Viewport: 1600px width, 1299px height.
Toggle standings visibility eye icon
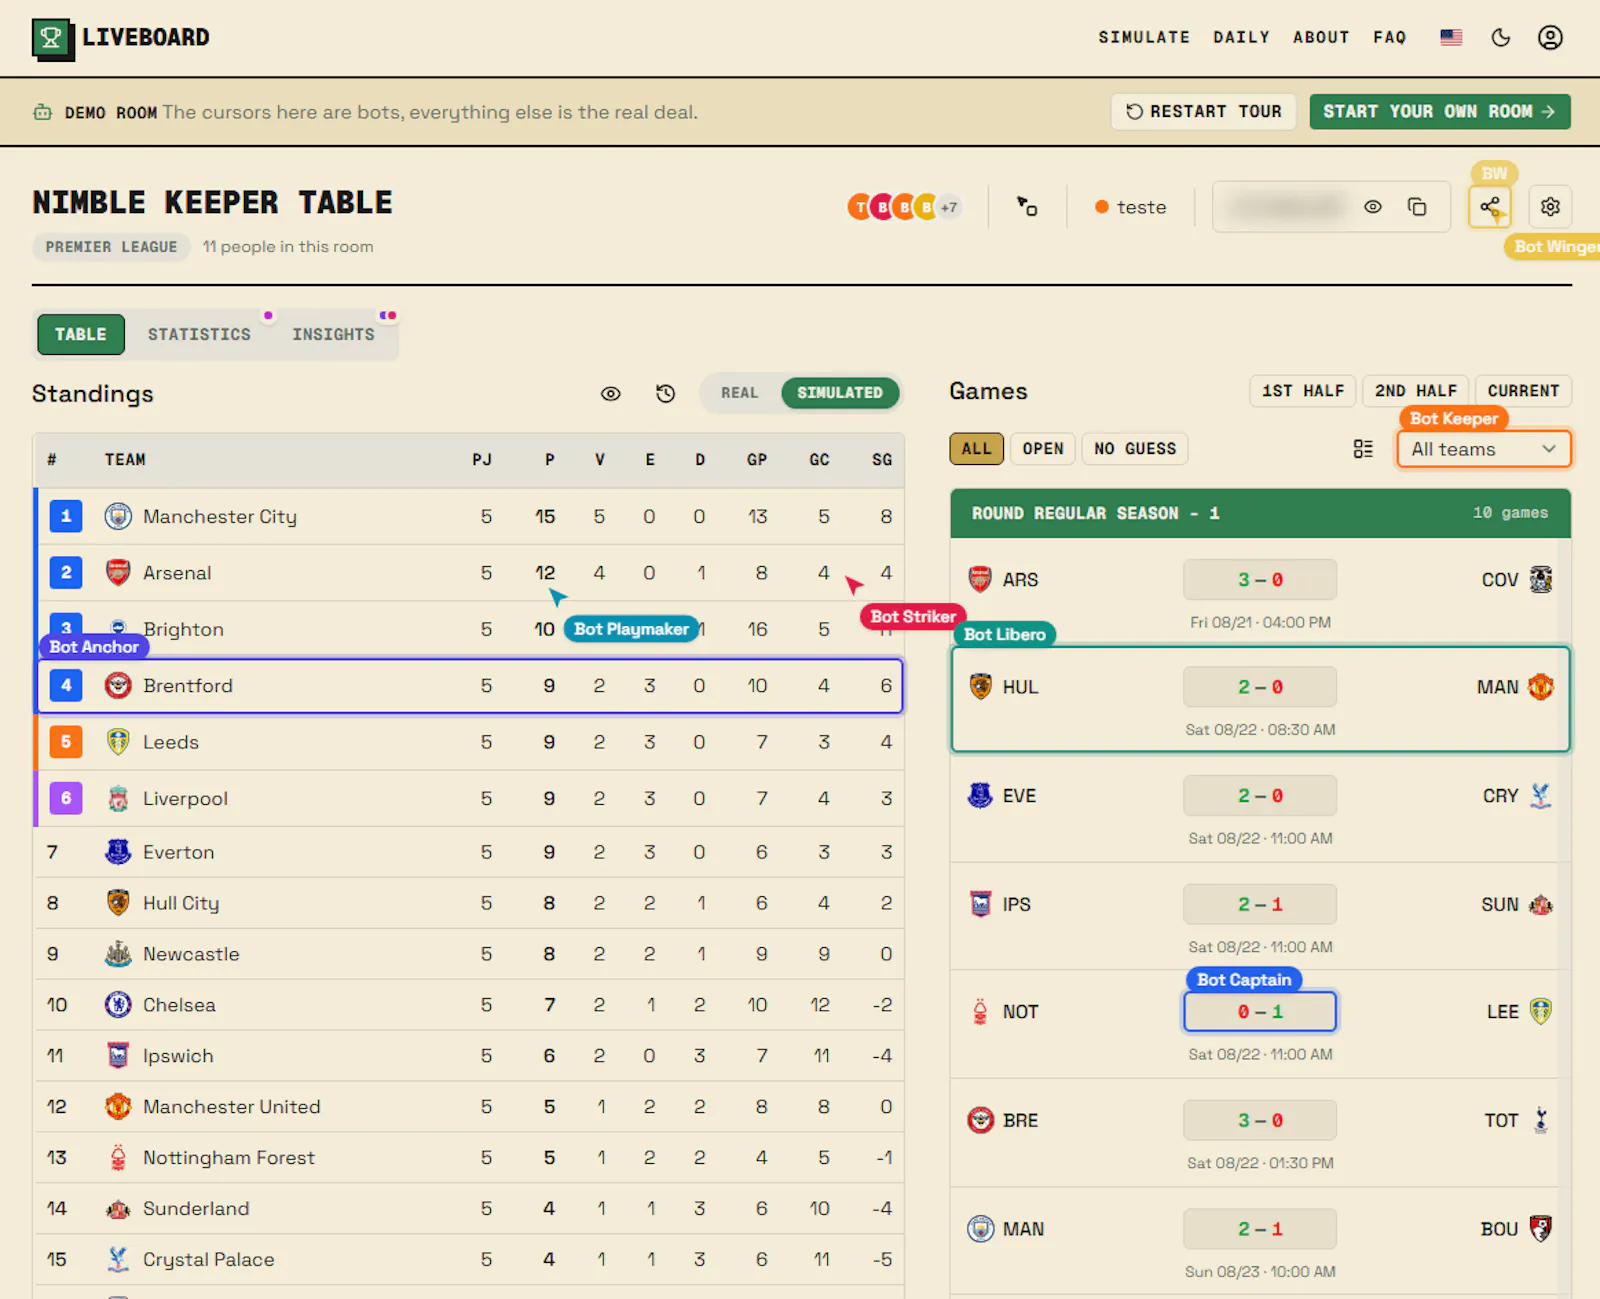click(x=610, y=394)
